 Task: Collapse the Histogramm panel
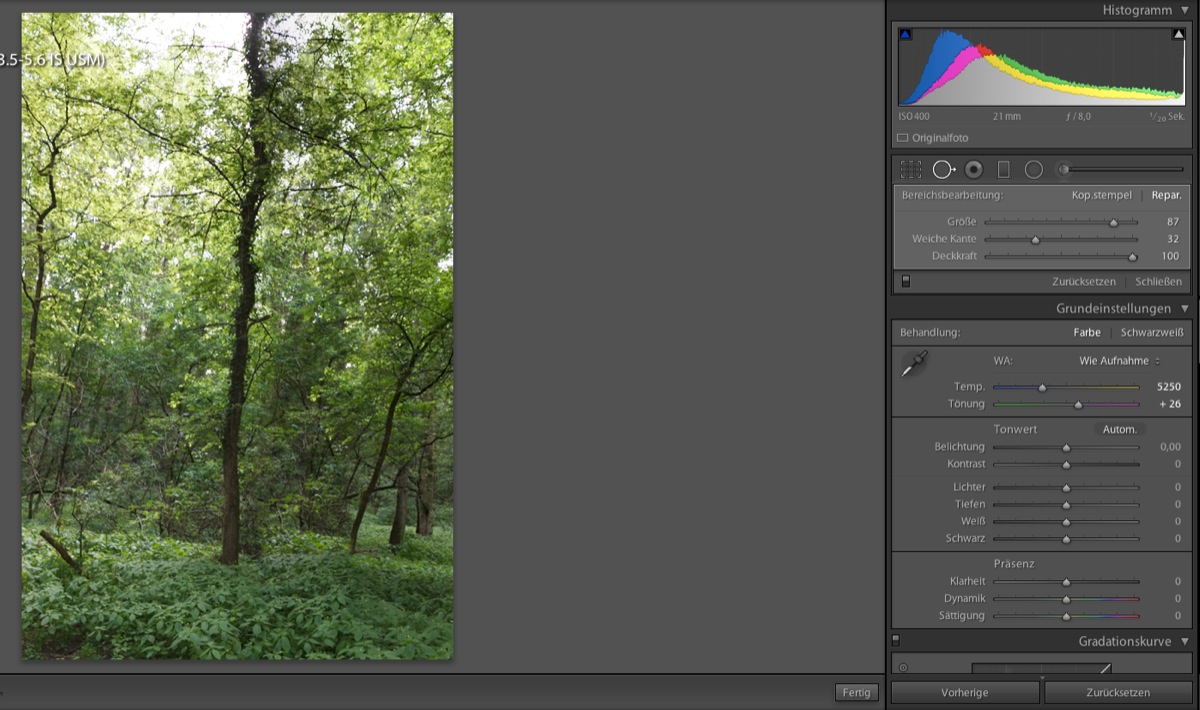[x=1185, y=10]
